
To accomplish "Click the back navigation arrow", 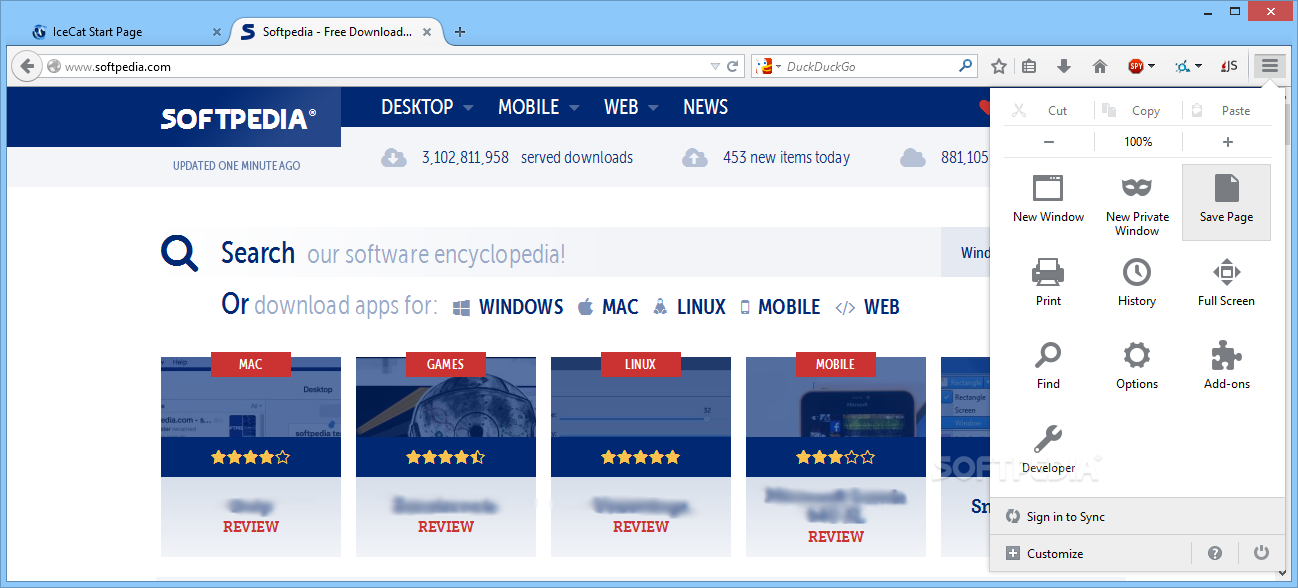I will click(27, 66).
